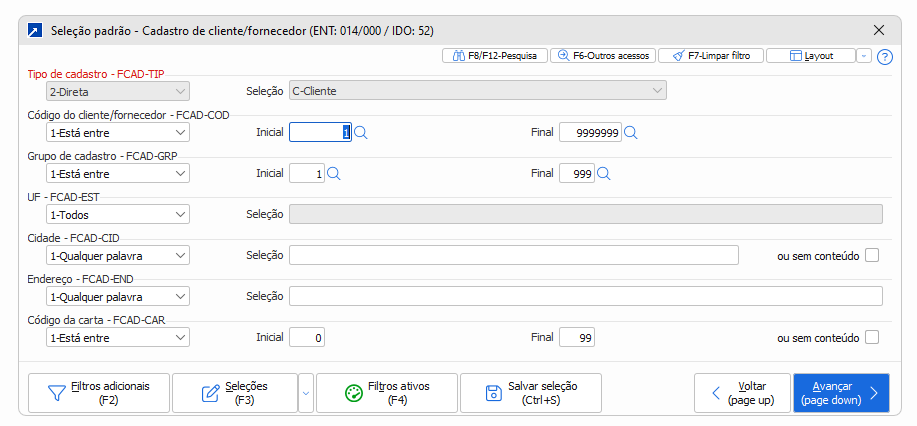
Task: Open lookup magnifier for final client code
Action: [x=630, y=132]
